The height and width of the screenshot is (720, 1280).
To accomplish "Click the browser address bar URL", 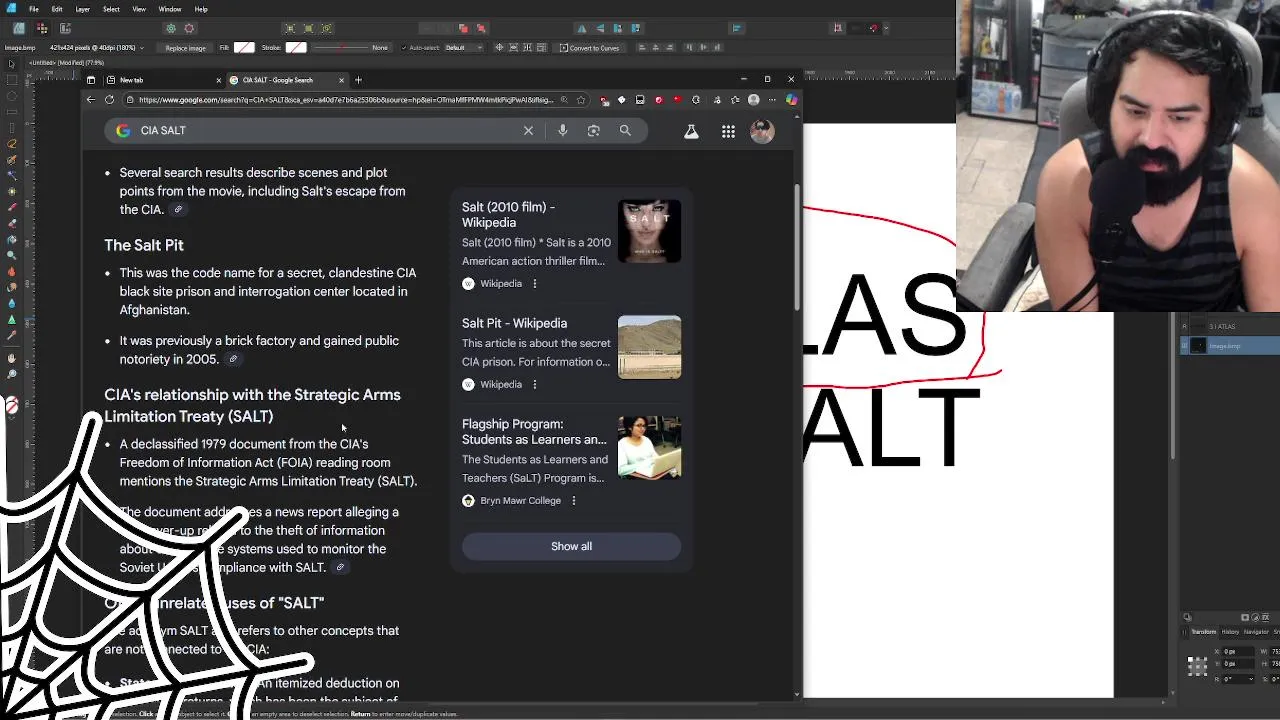I will coord(345,100).
